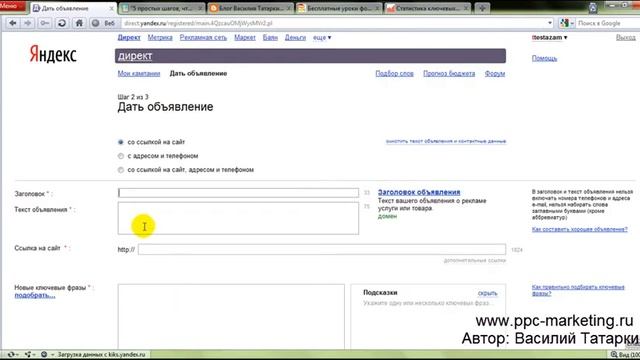Open the 'Маркет' link
Viewport: 640px width, 360px height.
(x=245, y=38)
